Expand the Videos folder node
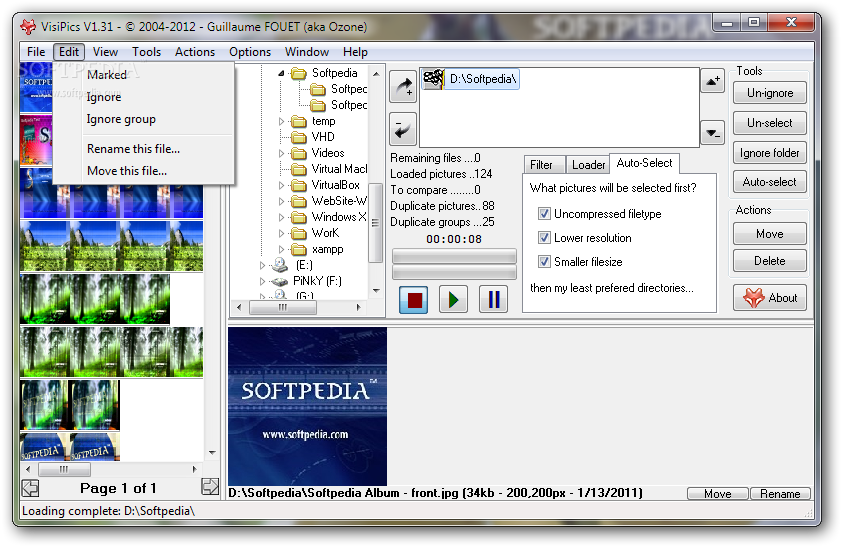842x547 pixels. pyautogui.click(x=281, y=154)
